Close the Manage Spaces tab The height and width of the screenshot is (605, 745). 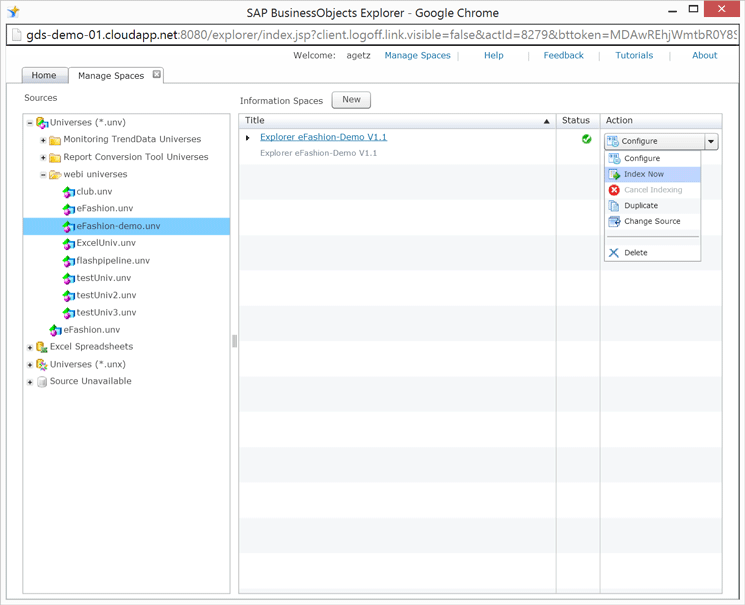156,74
